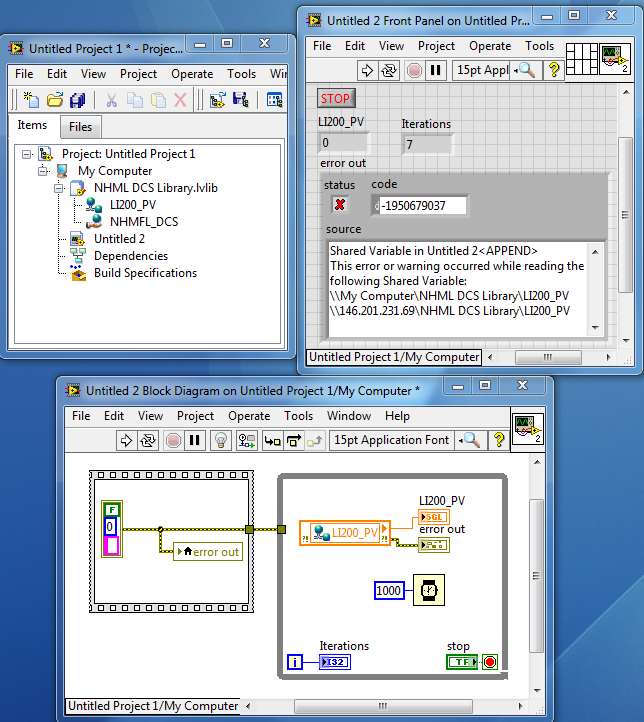Collapse My Computer tree node

(43, 171)
